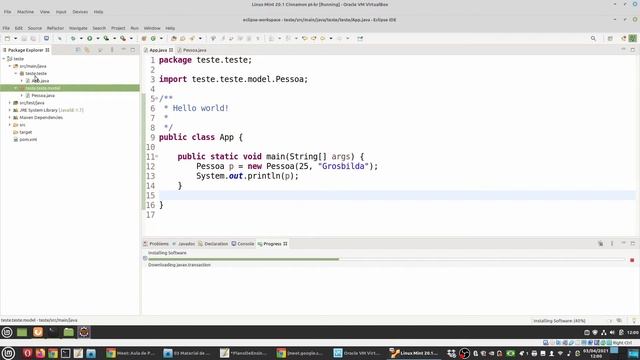Image resolution: width=640 pixels, height=360 pixels.
Task: Toggle Link with Editor in Package Explorer
Action: point(87,50)
